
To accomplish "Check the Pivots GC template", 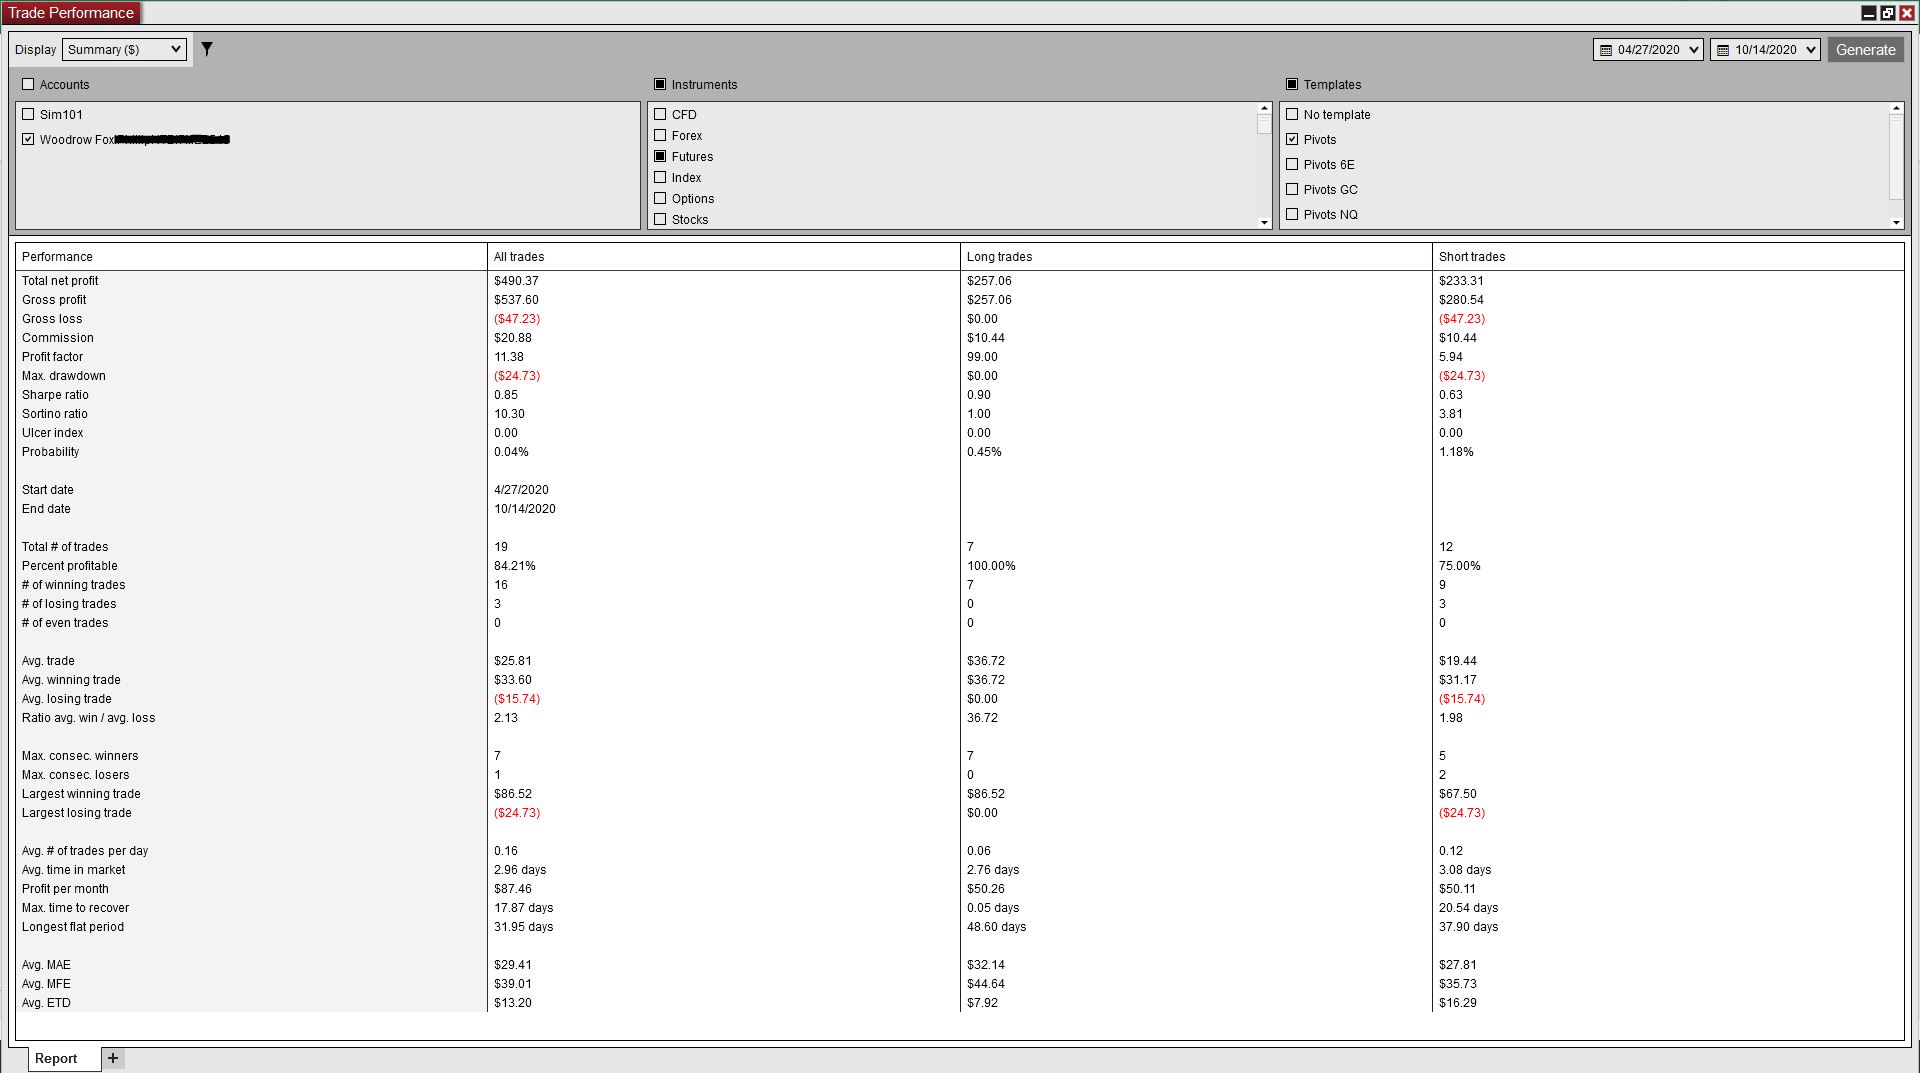I will [x=1292, y=189].
